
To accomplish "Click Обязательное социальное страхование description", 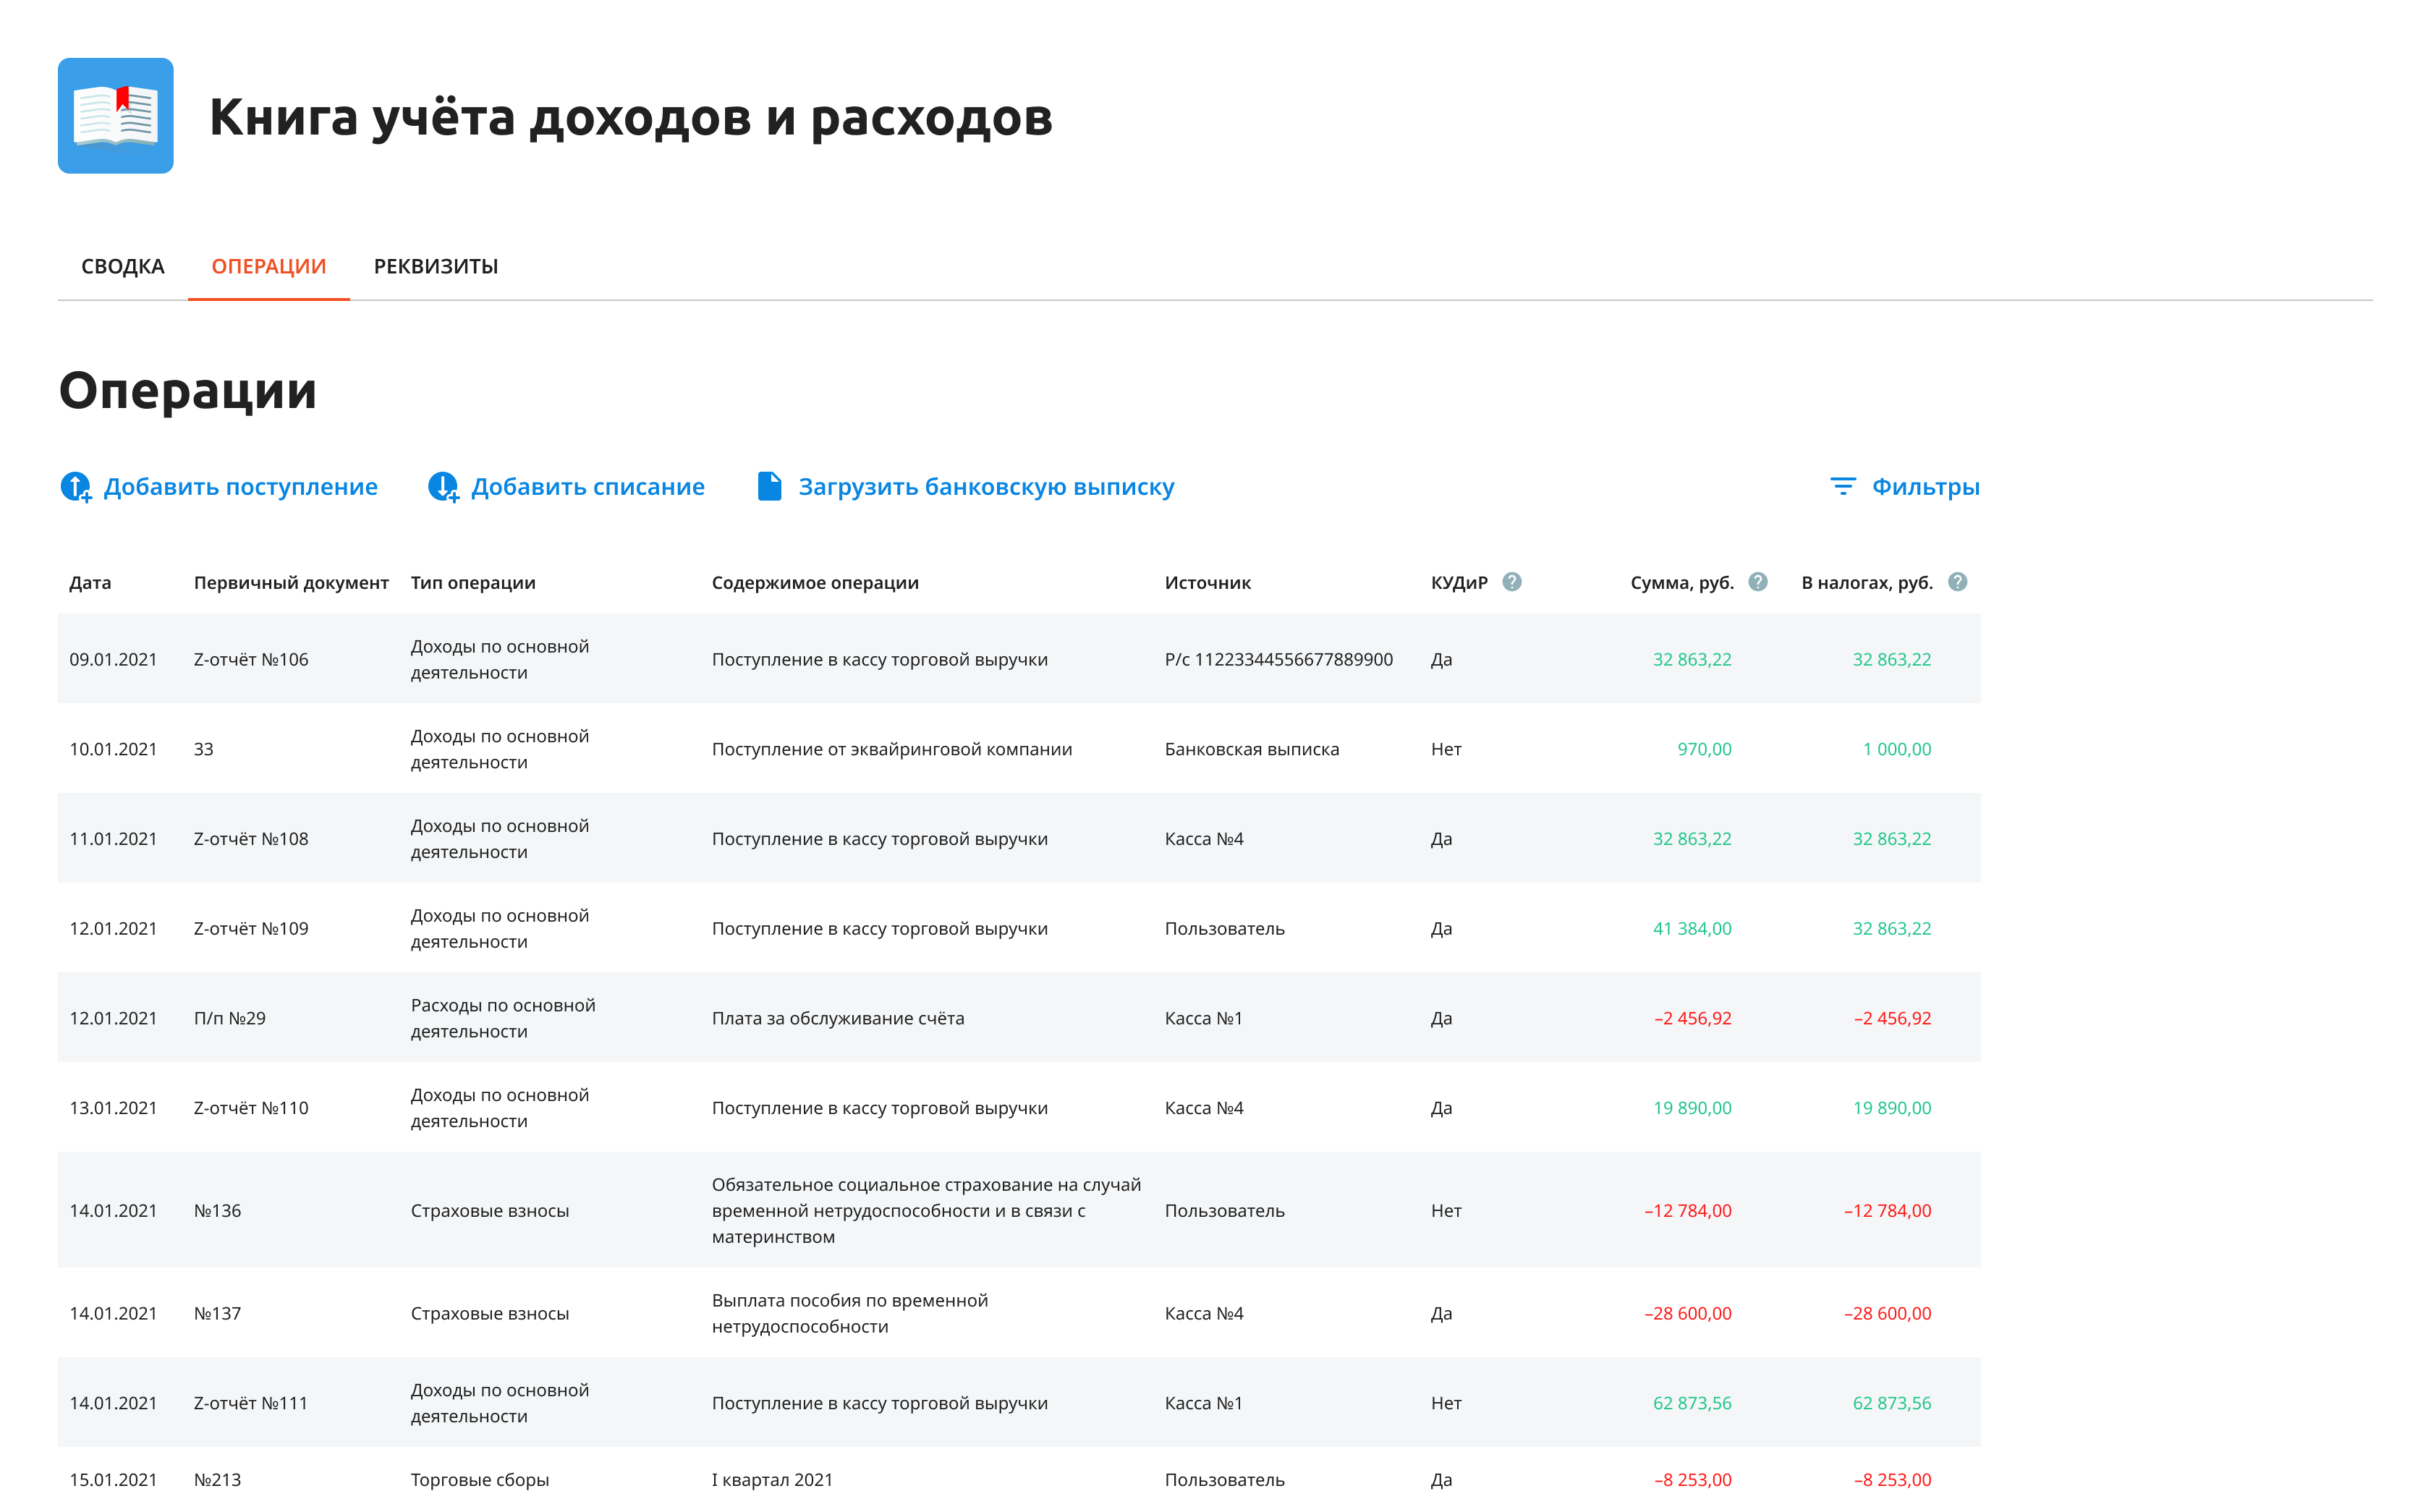I will click(926, 1211).
